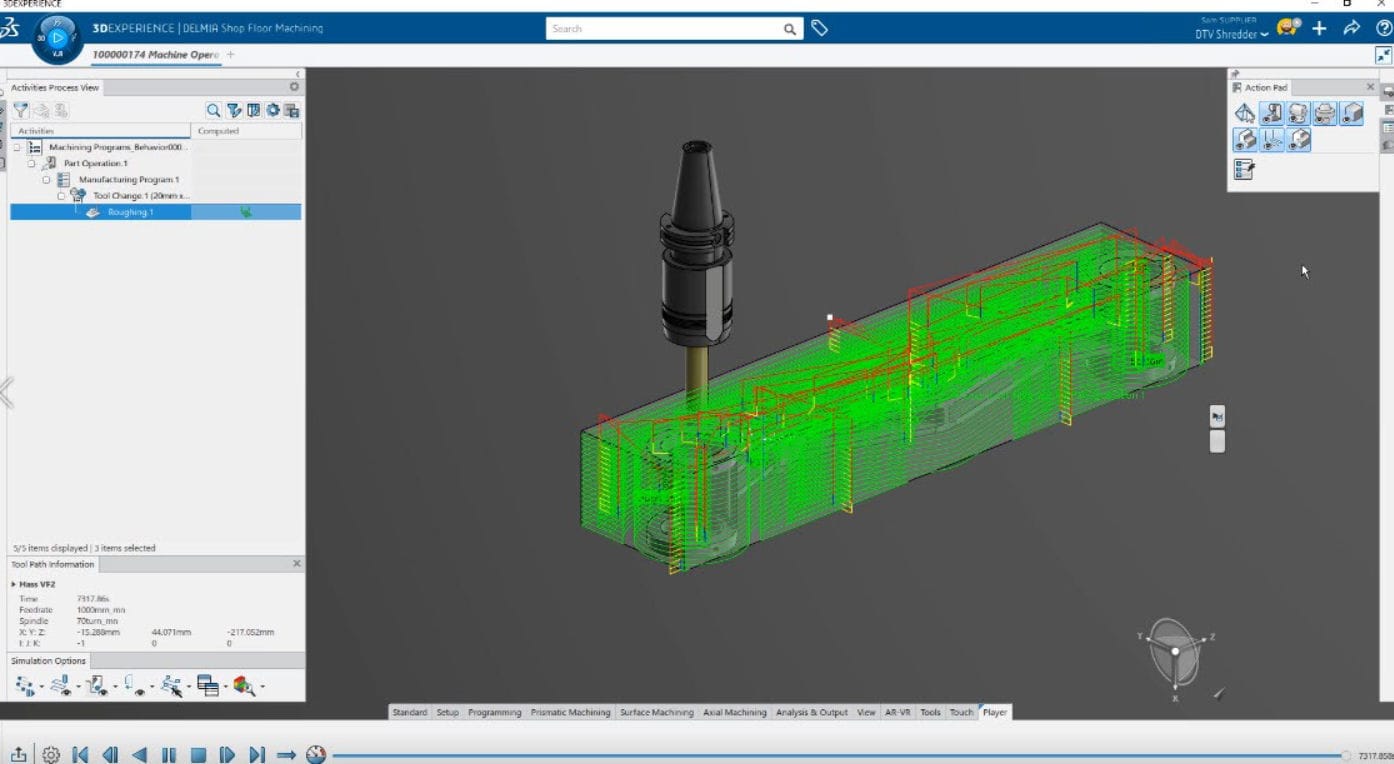Image resolution: width=1394 pixels, height=764 pixels.
Task: Select the filter icon in Activities Process View
Action: click(20, 110)
